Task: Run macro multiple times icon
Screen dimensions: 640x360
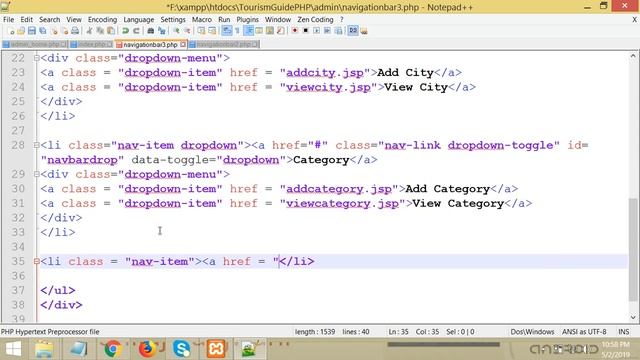Action: (x=327, y=31)
